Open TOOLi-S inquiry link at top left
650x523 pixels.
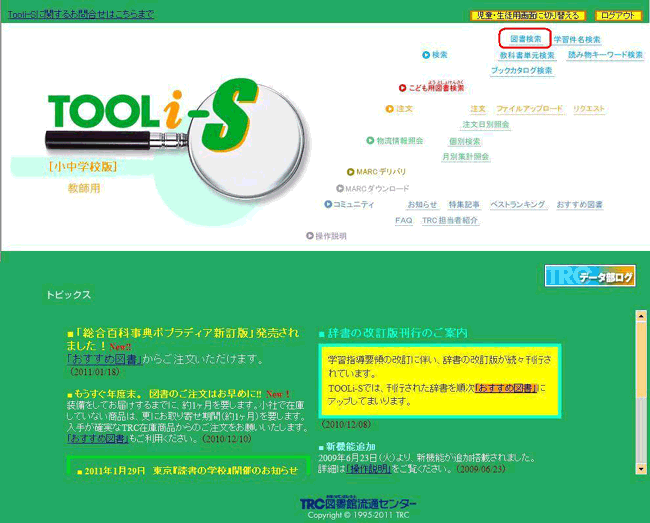(x=81, y=15)
